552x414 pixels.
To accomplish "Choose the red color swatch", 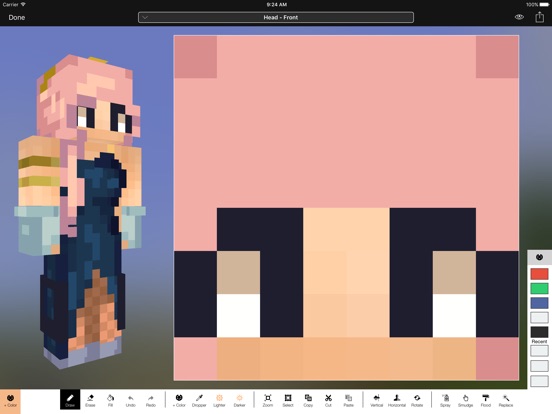I will click(539, 274).
